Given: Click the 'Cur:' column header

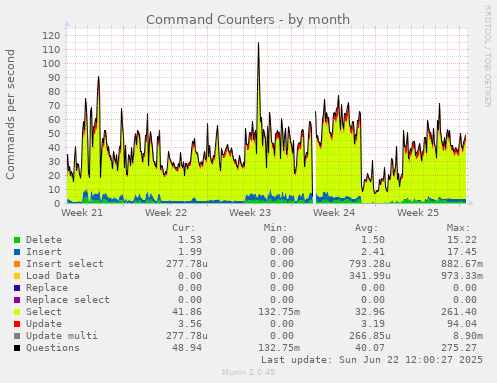Looking at the screenshot, I should click(x=184, y=228).
